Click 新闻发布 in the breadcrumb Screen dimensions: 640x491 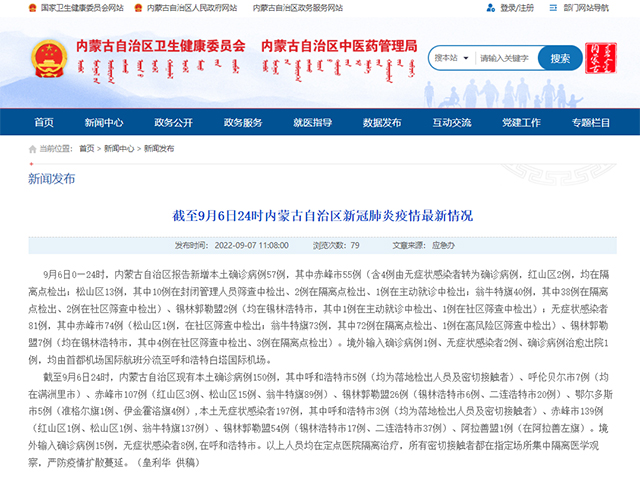(x=159, y=149)
